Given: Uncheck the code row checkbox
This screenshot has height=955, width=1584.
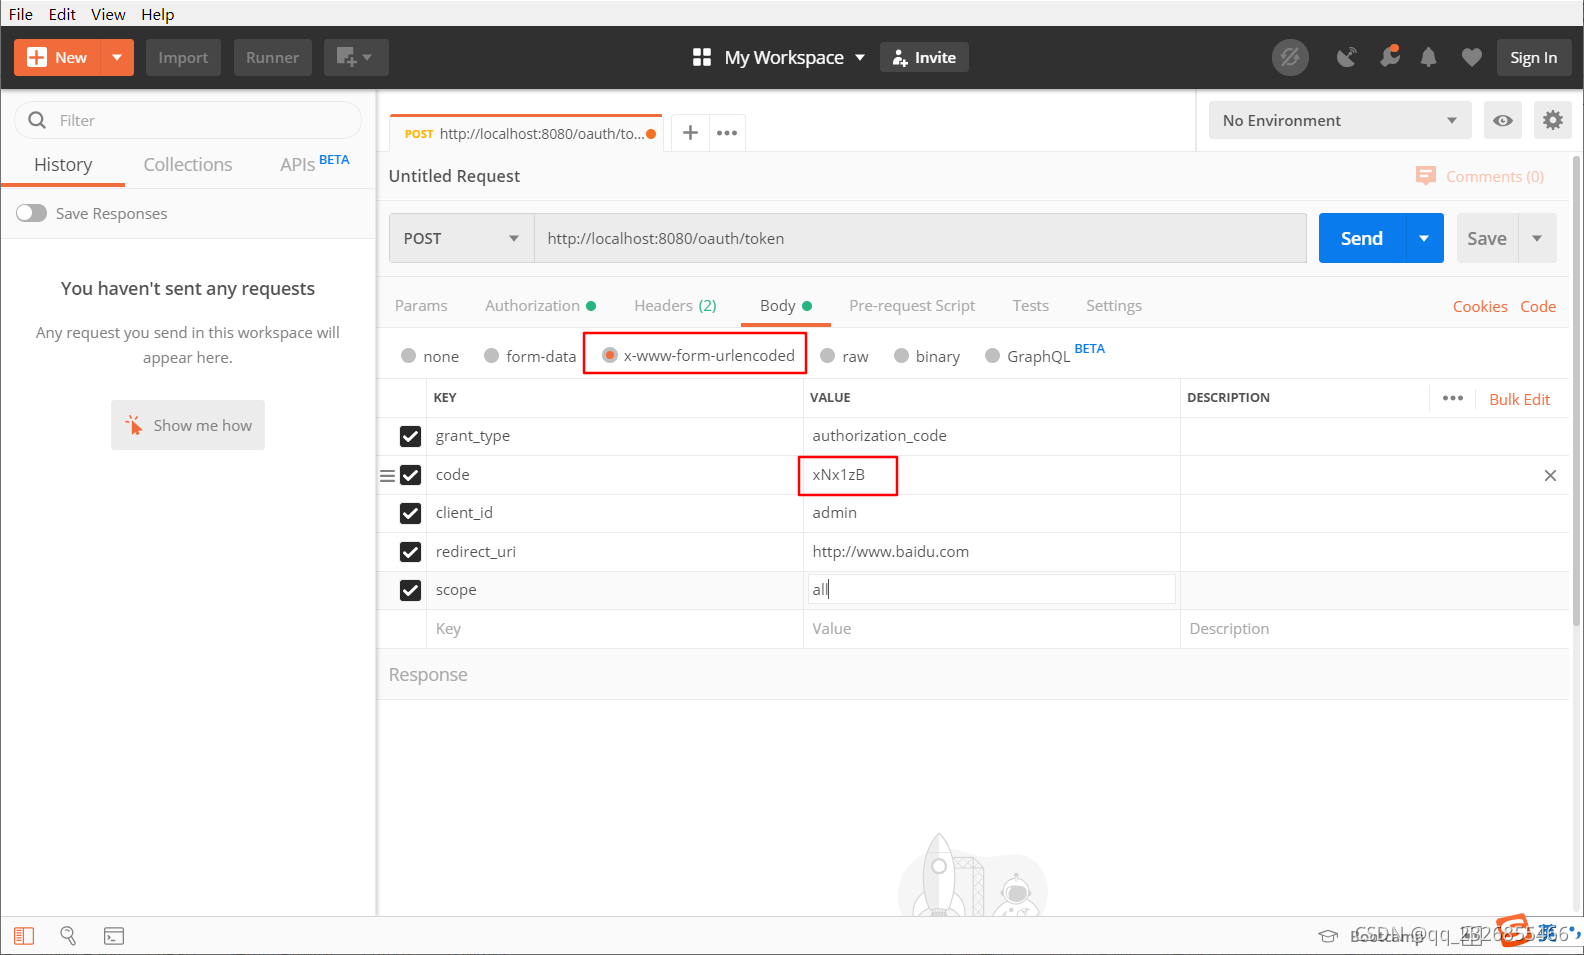Looking at the screenshot, I should pyautogui.click(x=410, y=475).
